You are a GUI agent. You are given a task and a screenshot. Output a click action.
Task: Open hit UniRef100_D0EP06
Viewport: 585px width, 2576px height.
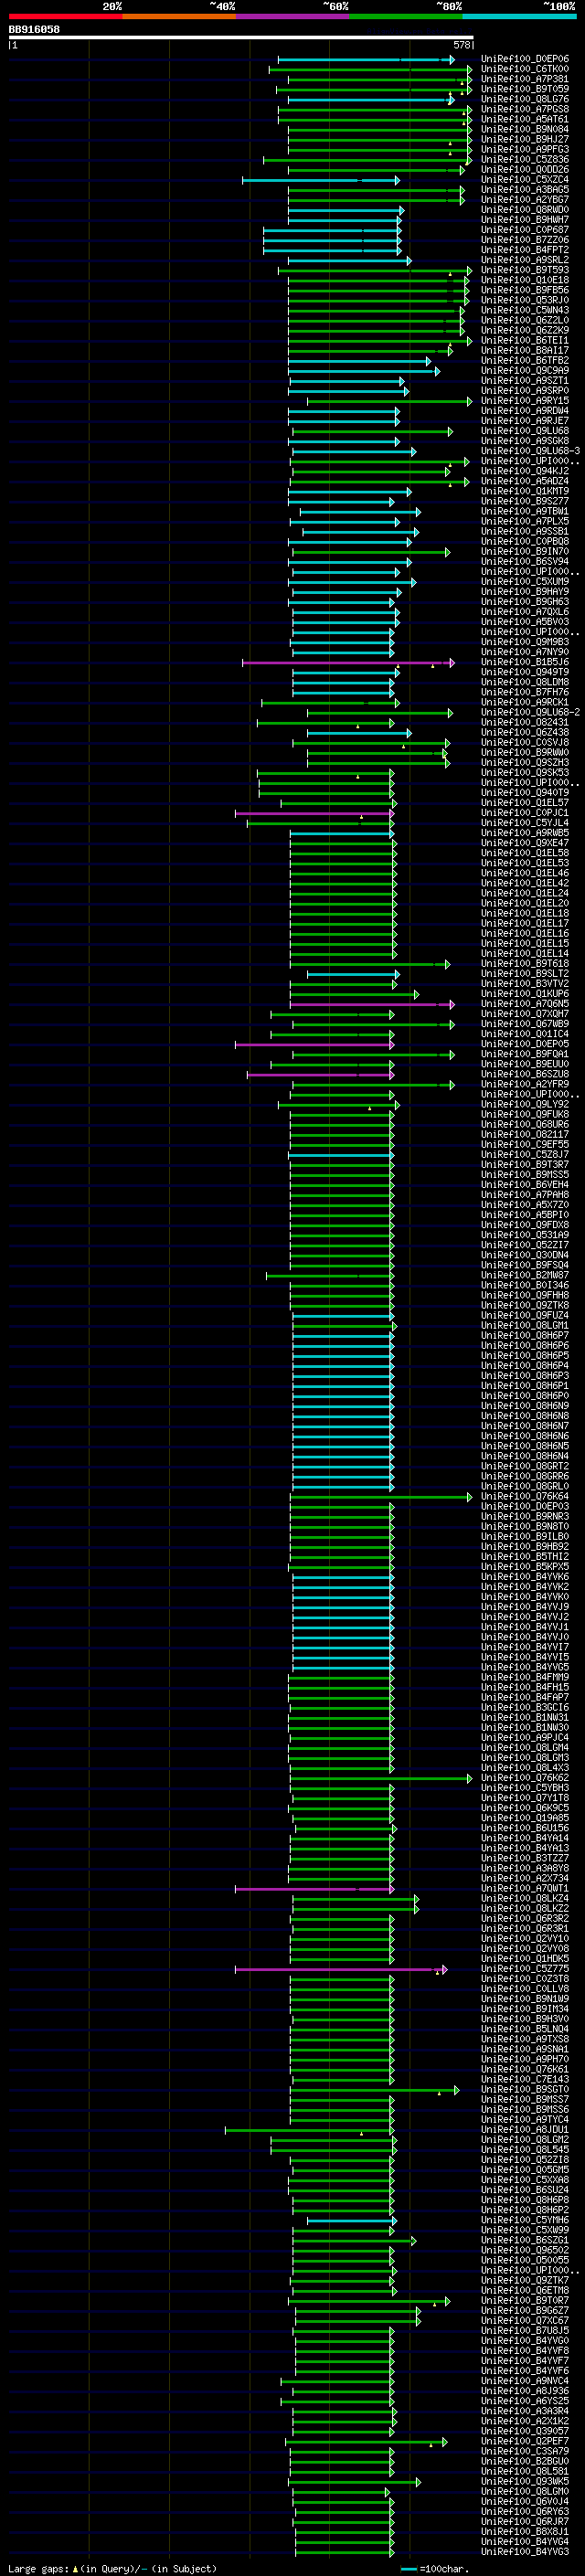coord(524,59)
